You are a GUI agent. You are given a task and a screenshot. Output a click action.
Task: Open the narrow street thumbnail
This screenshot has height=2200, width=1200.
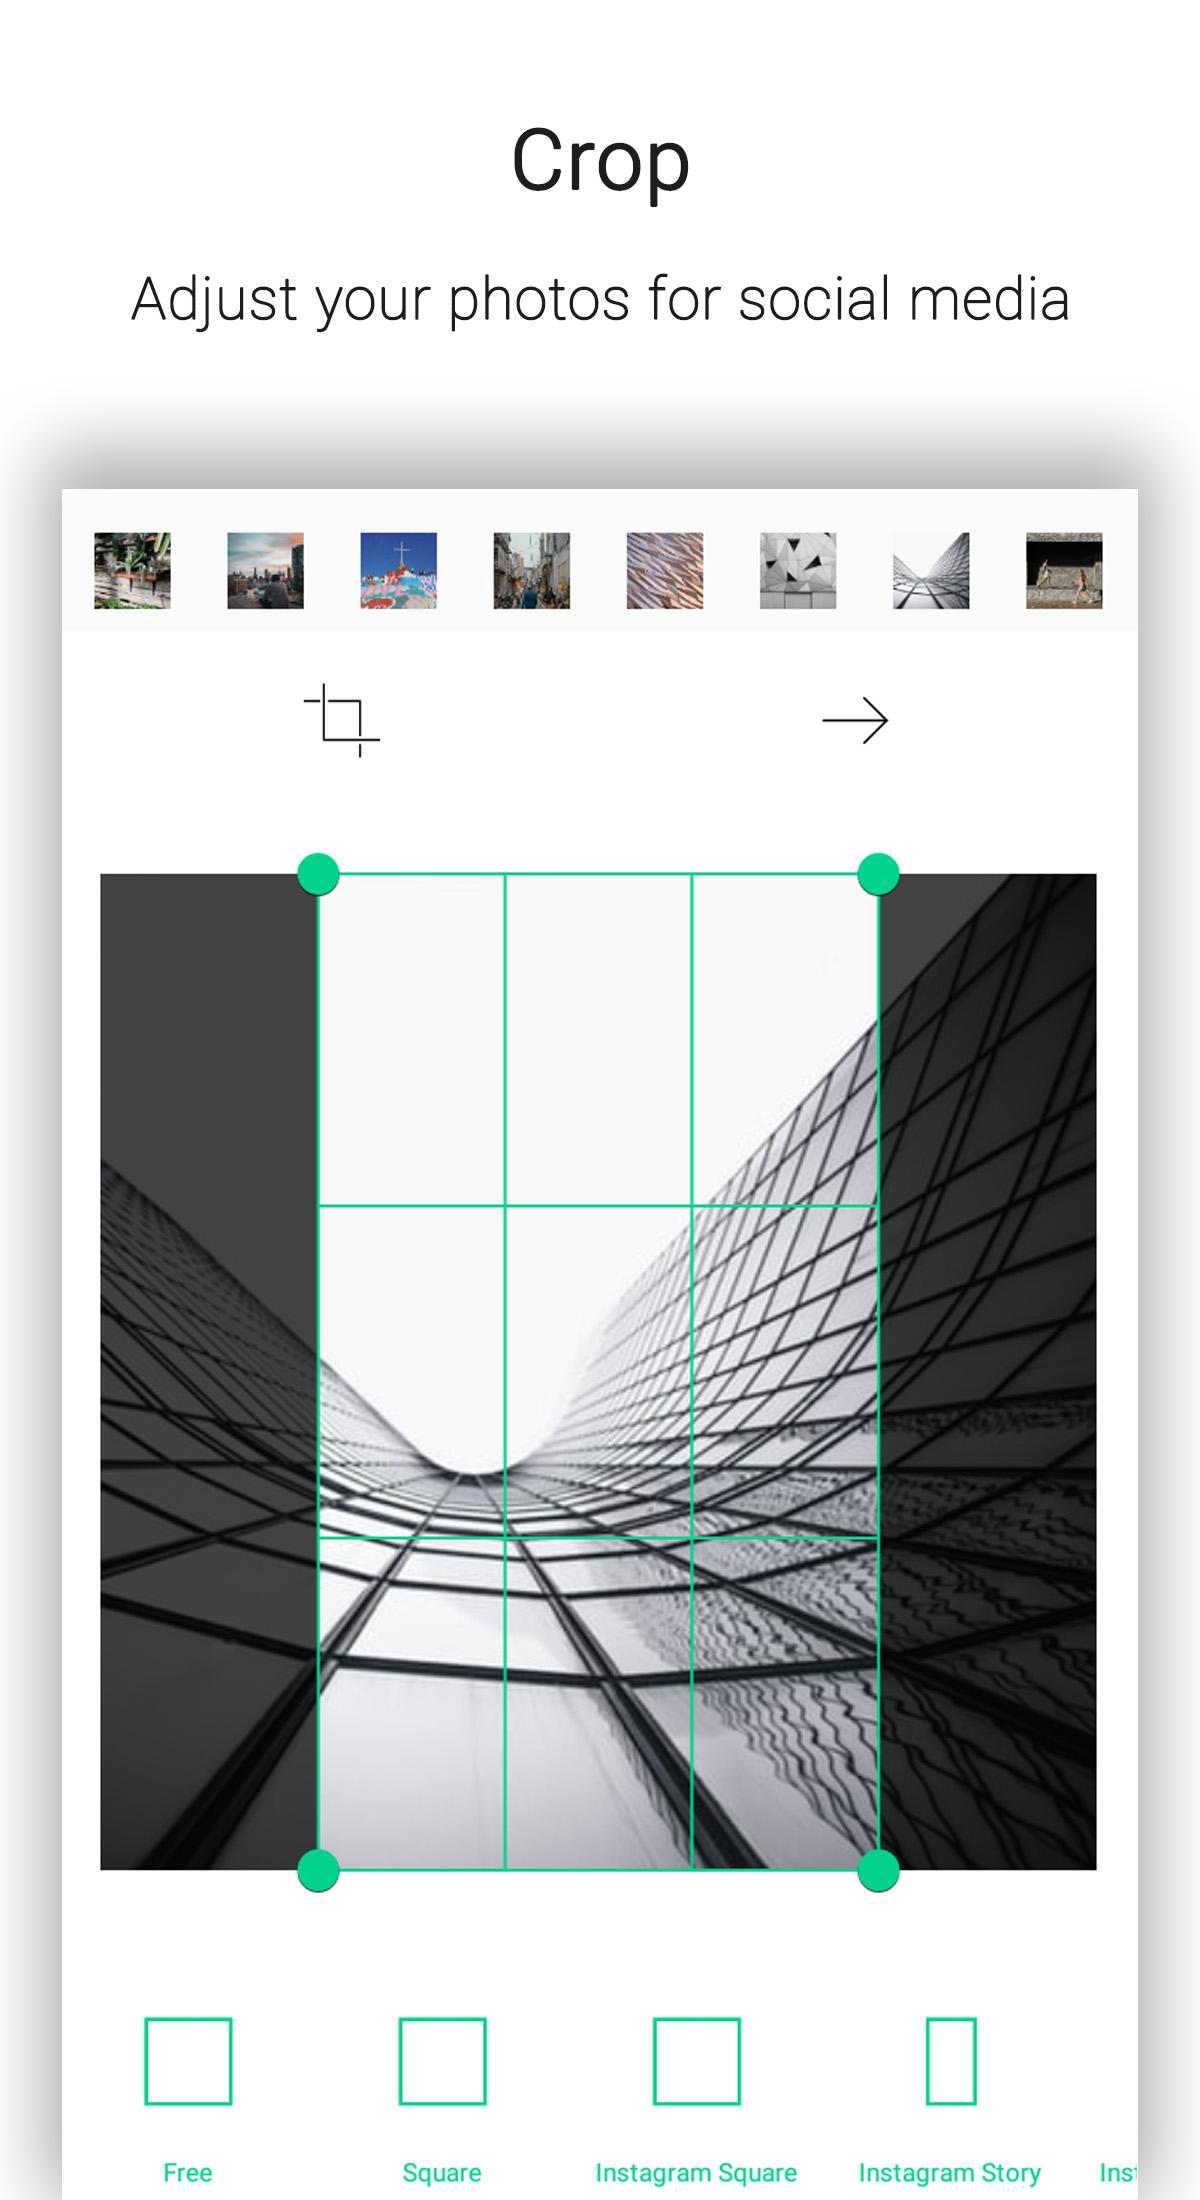(x=531, y=571)
